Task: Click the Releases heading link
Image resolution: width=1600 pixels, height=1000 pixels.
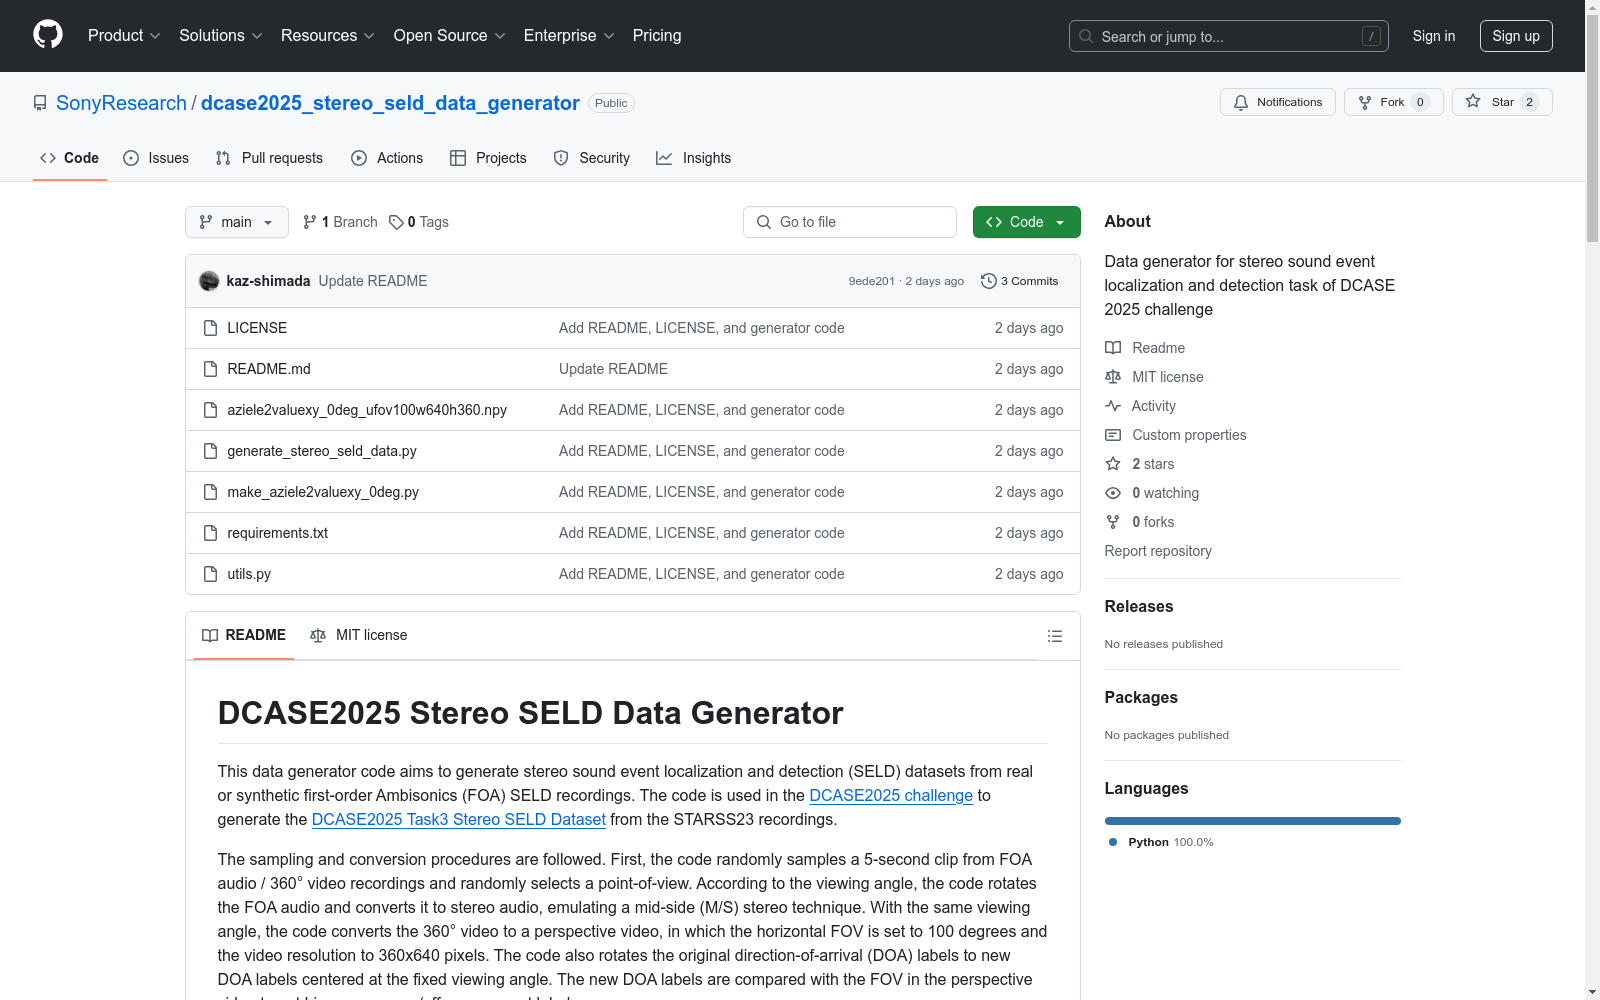Action: coord(1139,606)
